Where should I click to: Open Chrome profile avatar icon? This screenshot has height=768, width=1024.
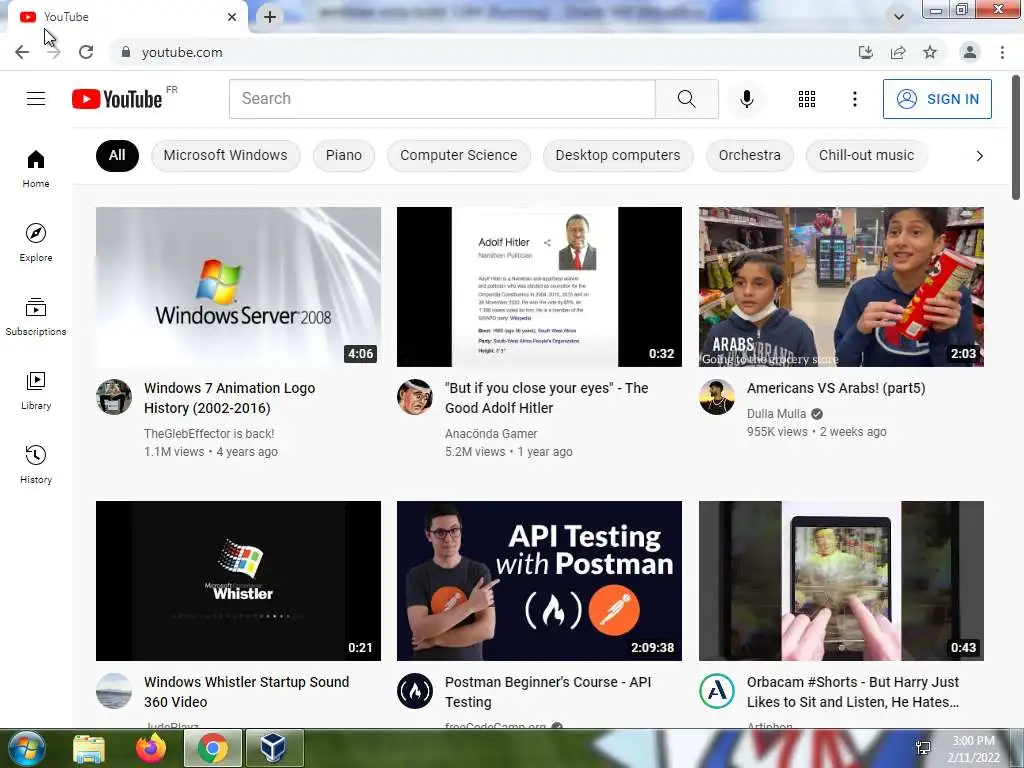coord(970,52)
